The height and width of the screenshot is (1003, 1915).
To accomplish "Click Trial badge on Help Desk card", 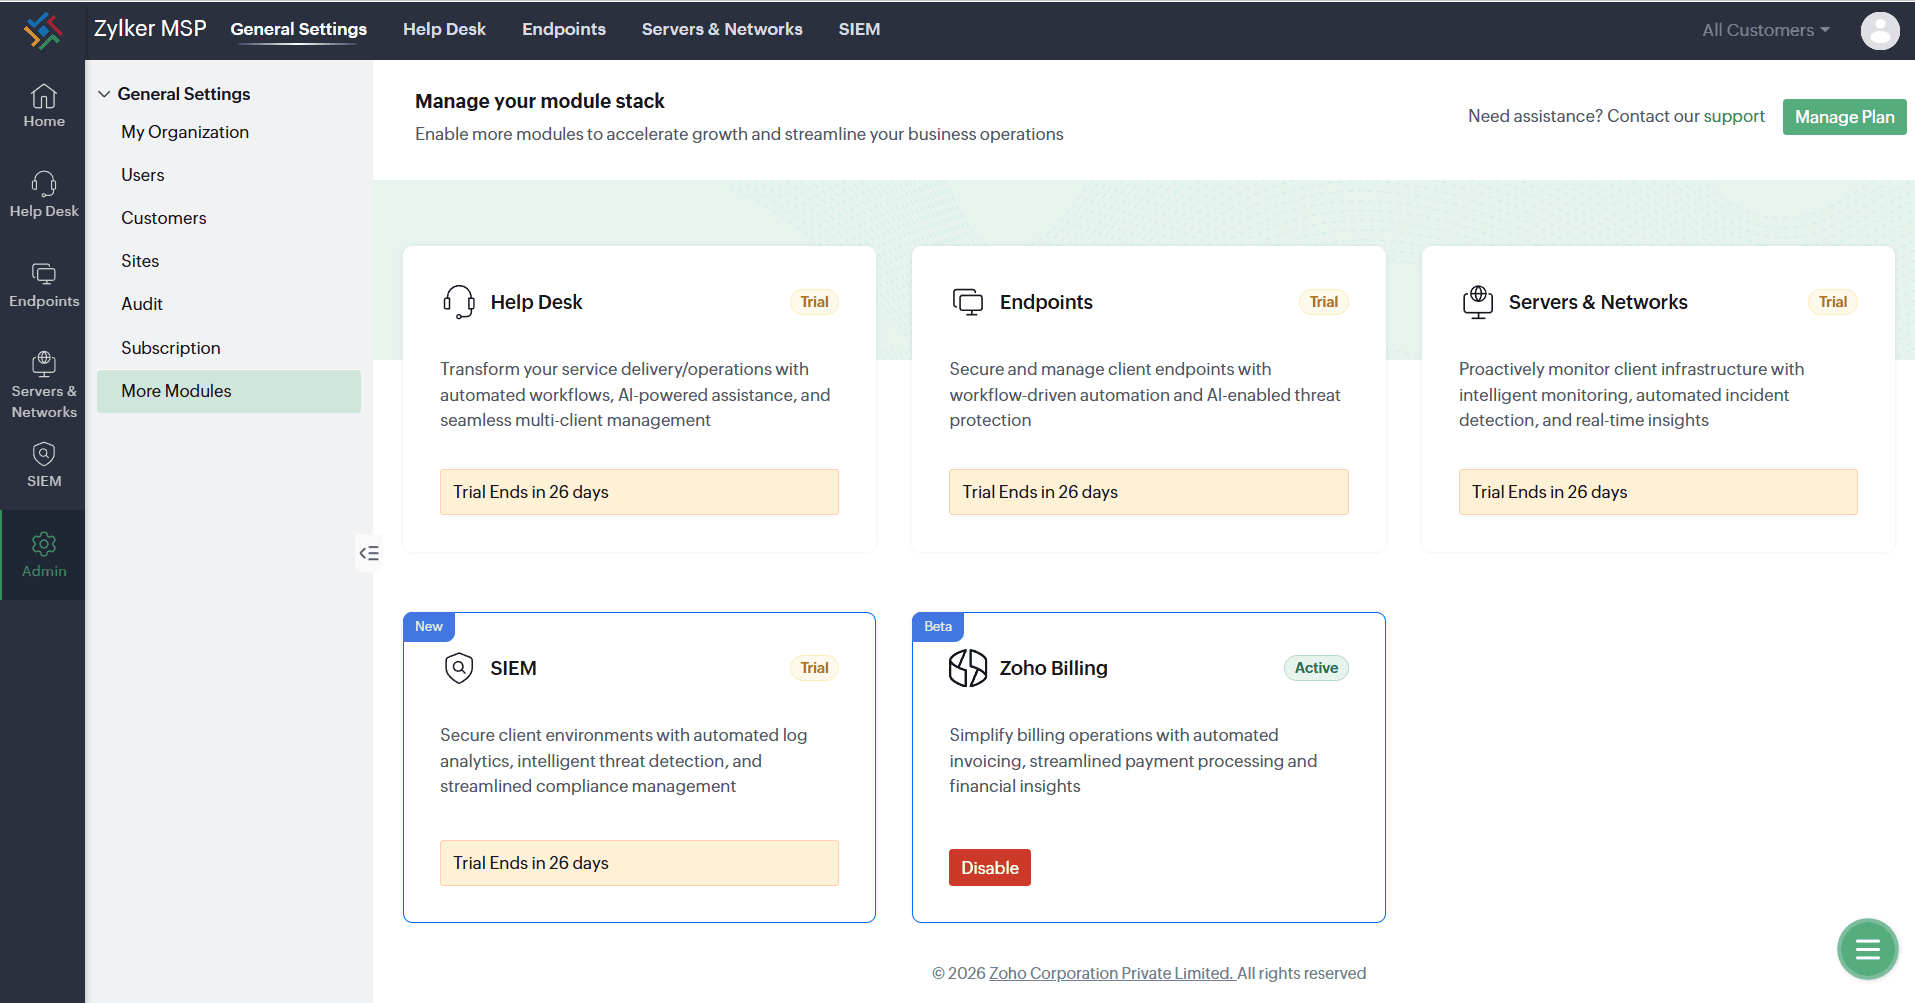I will click(x=814, y=302).
